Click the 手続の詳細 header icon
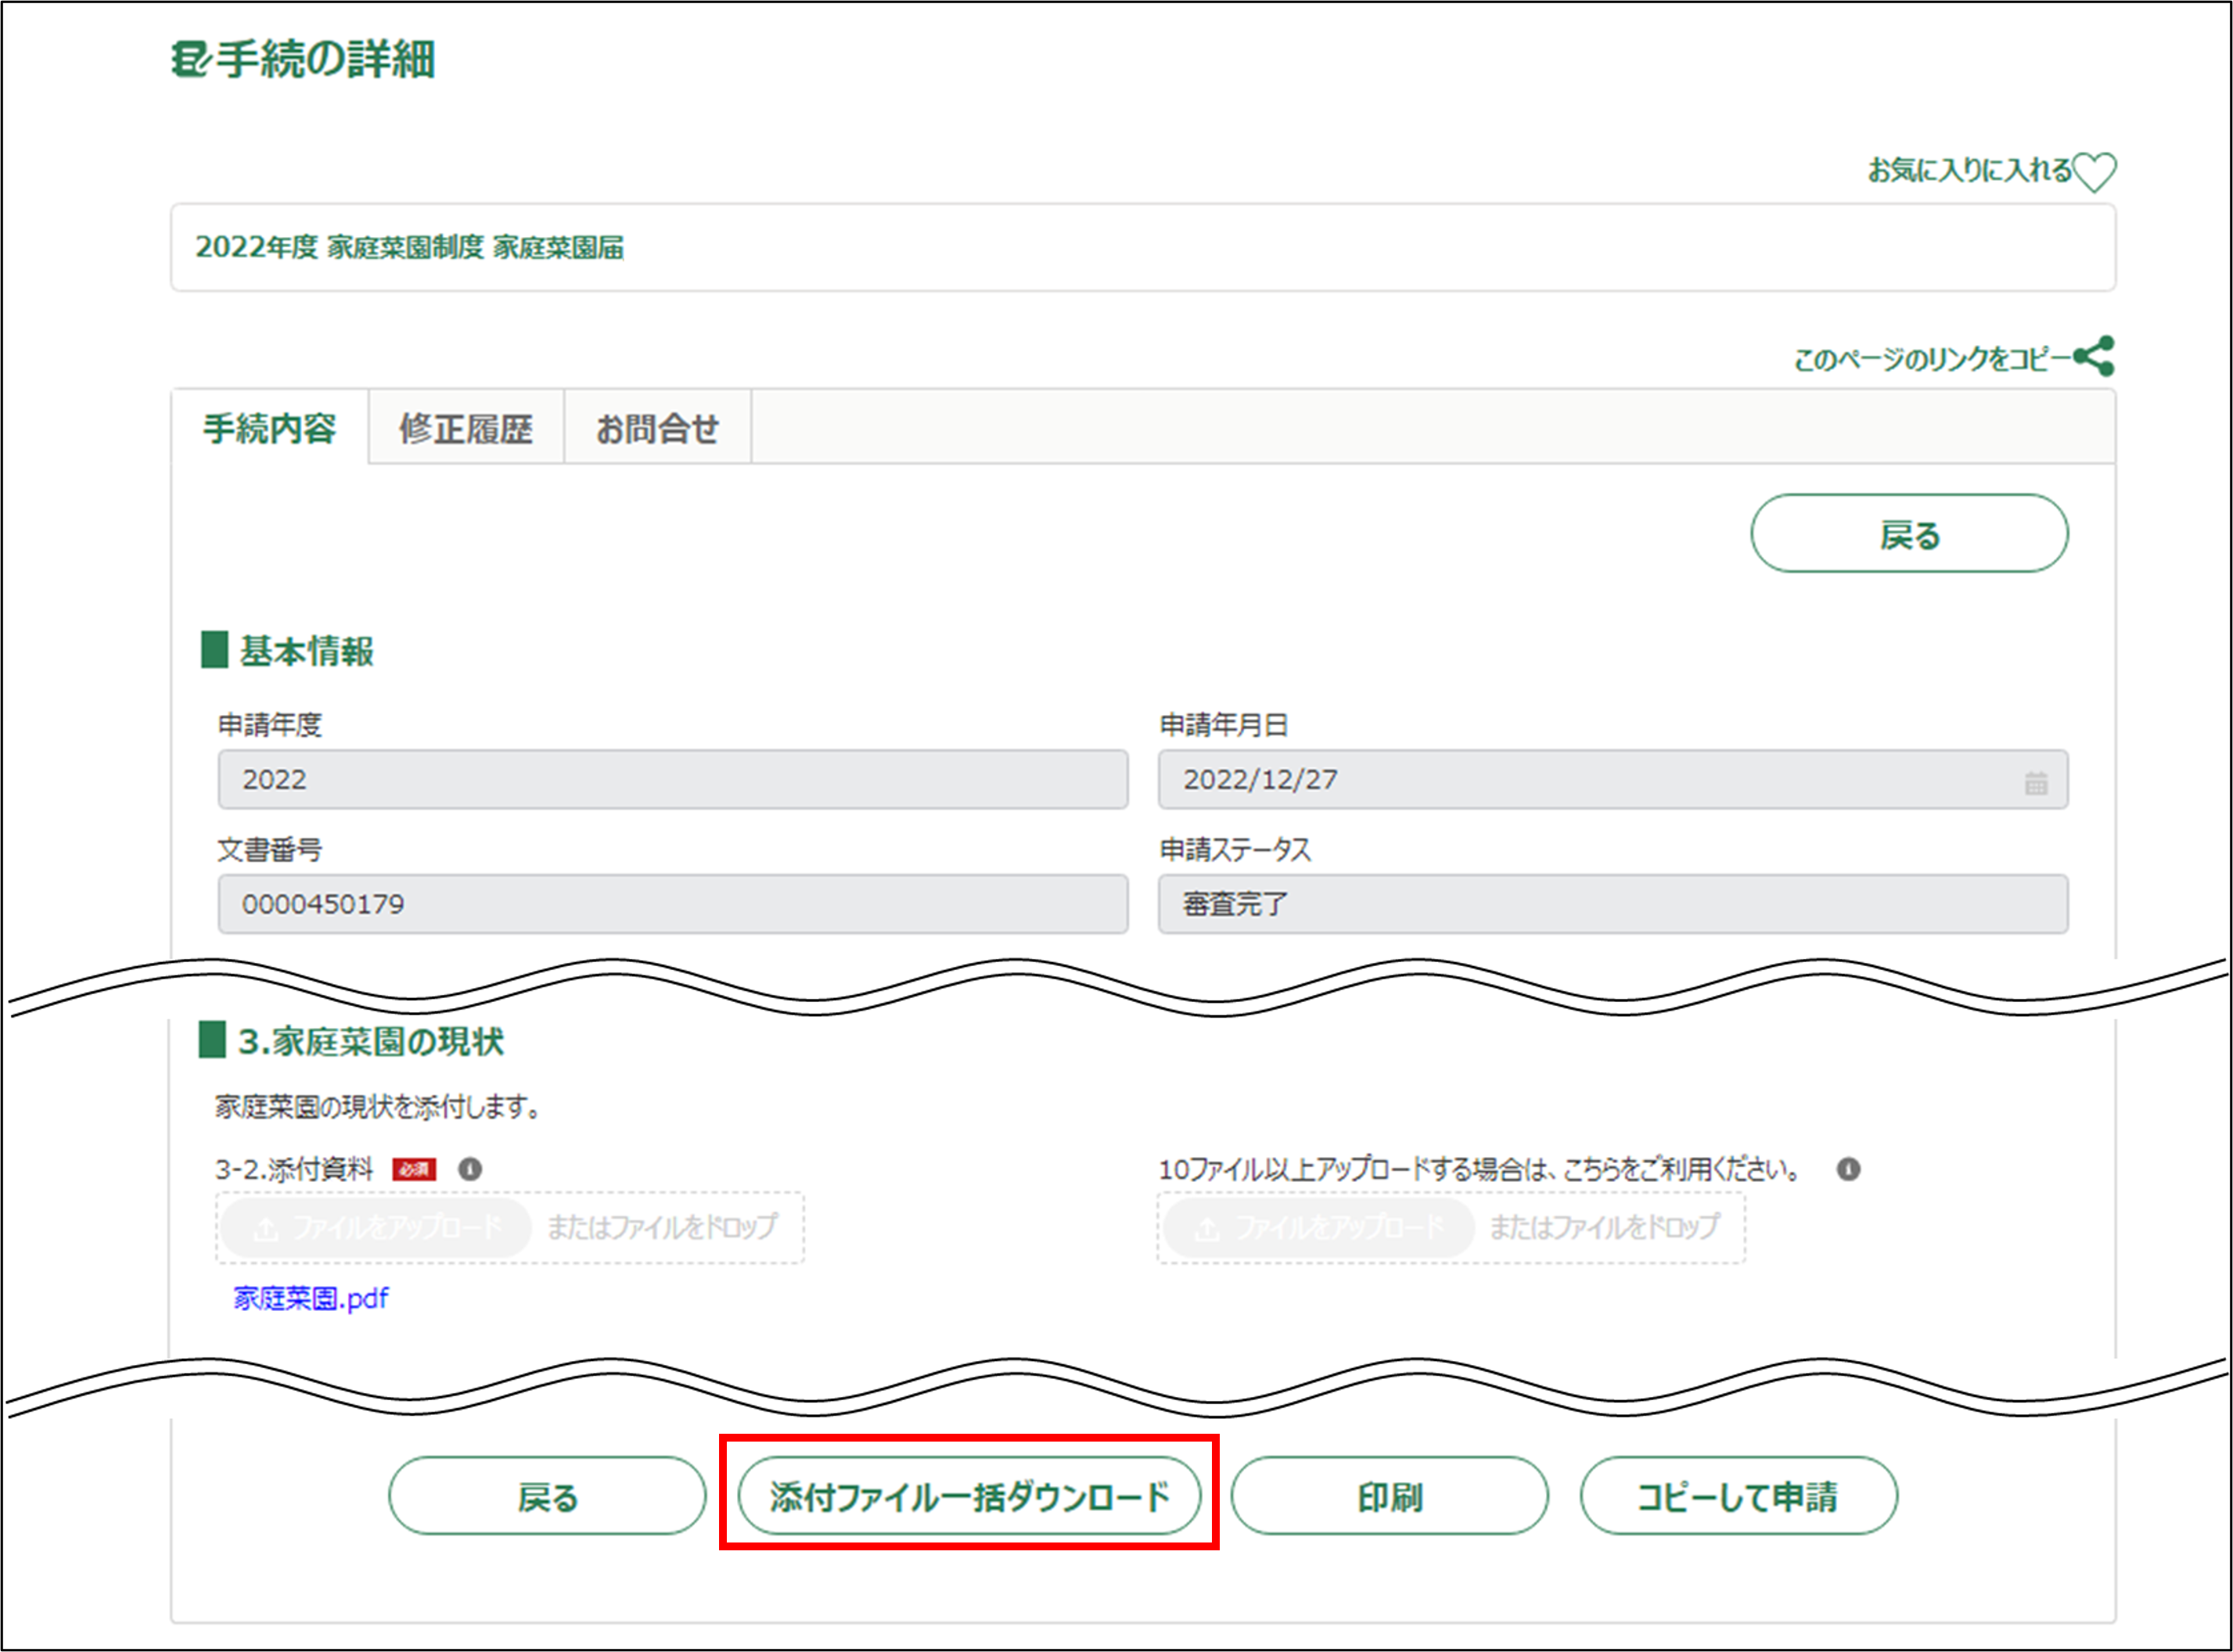Screen dimensions: 2233x1652 [189, 60]
